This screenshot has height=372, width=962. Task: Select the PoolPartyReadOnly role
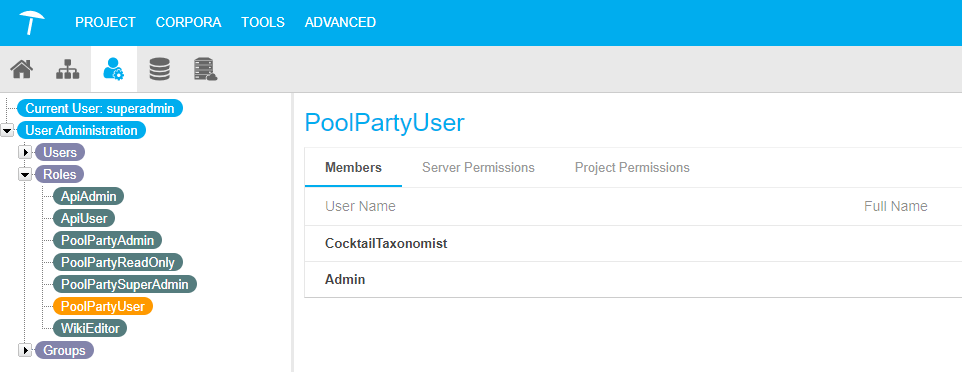tap(118, 262)
